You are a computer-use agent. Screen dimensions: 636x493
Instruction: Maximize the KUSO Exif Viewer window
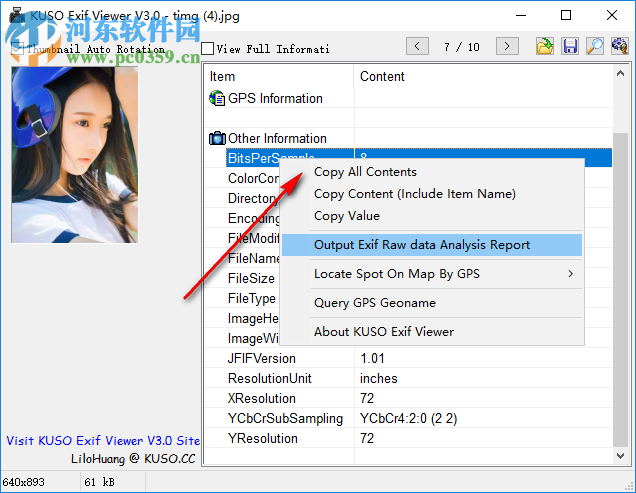(566, 15)
